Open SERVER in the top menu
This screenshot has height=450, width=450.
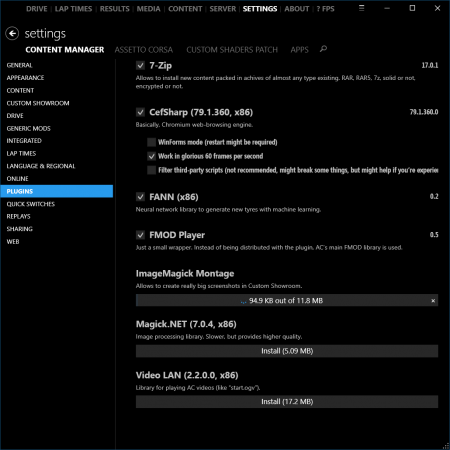pos(223,9)
